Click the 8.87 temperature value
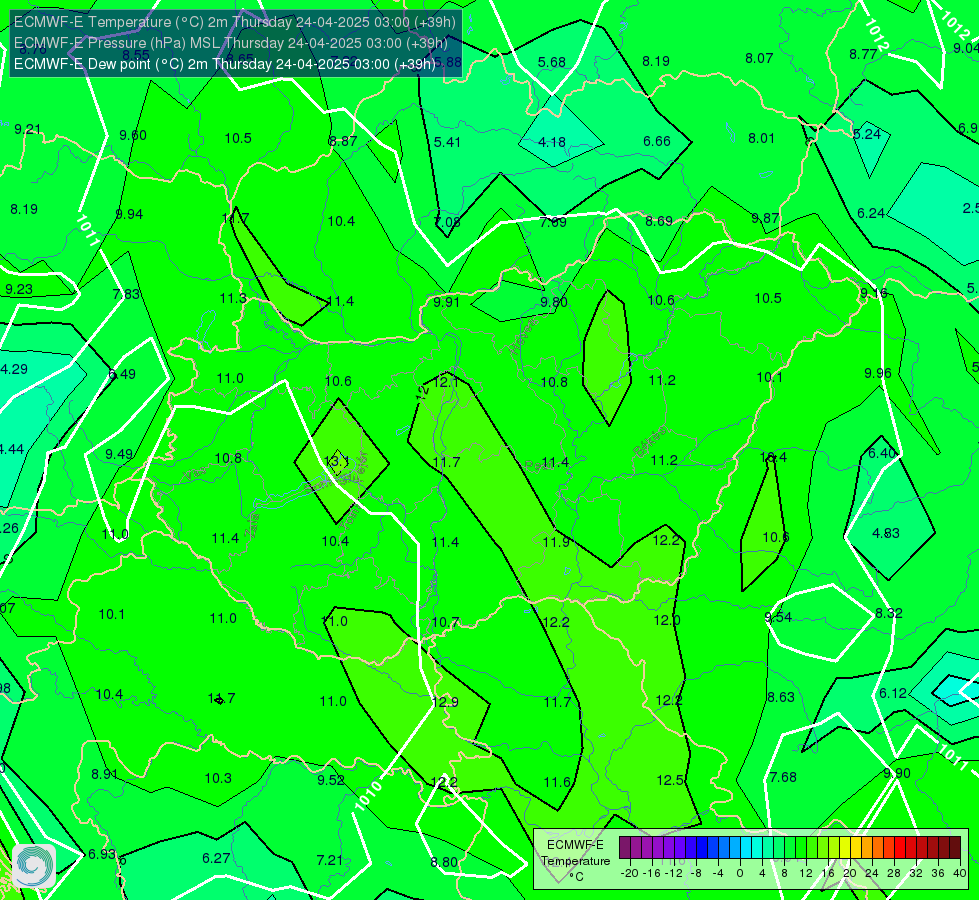Screen dimensions: 979x900 pos(343,141)
